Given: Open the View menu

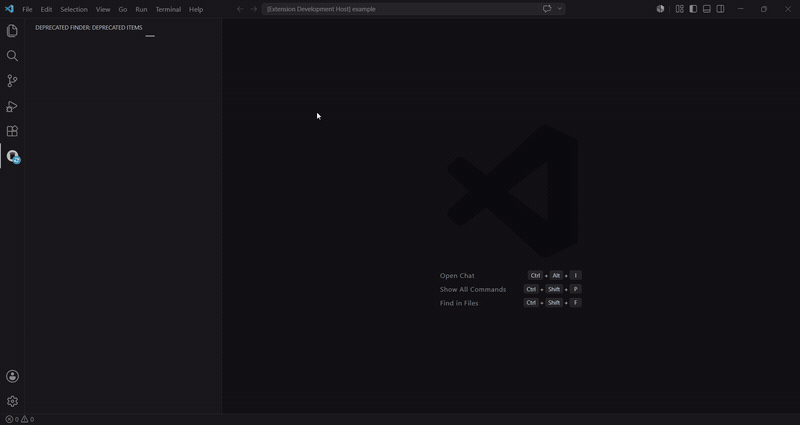Looking at the screenshot, I should [x=103, y=9].
